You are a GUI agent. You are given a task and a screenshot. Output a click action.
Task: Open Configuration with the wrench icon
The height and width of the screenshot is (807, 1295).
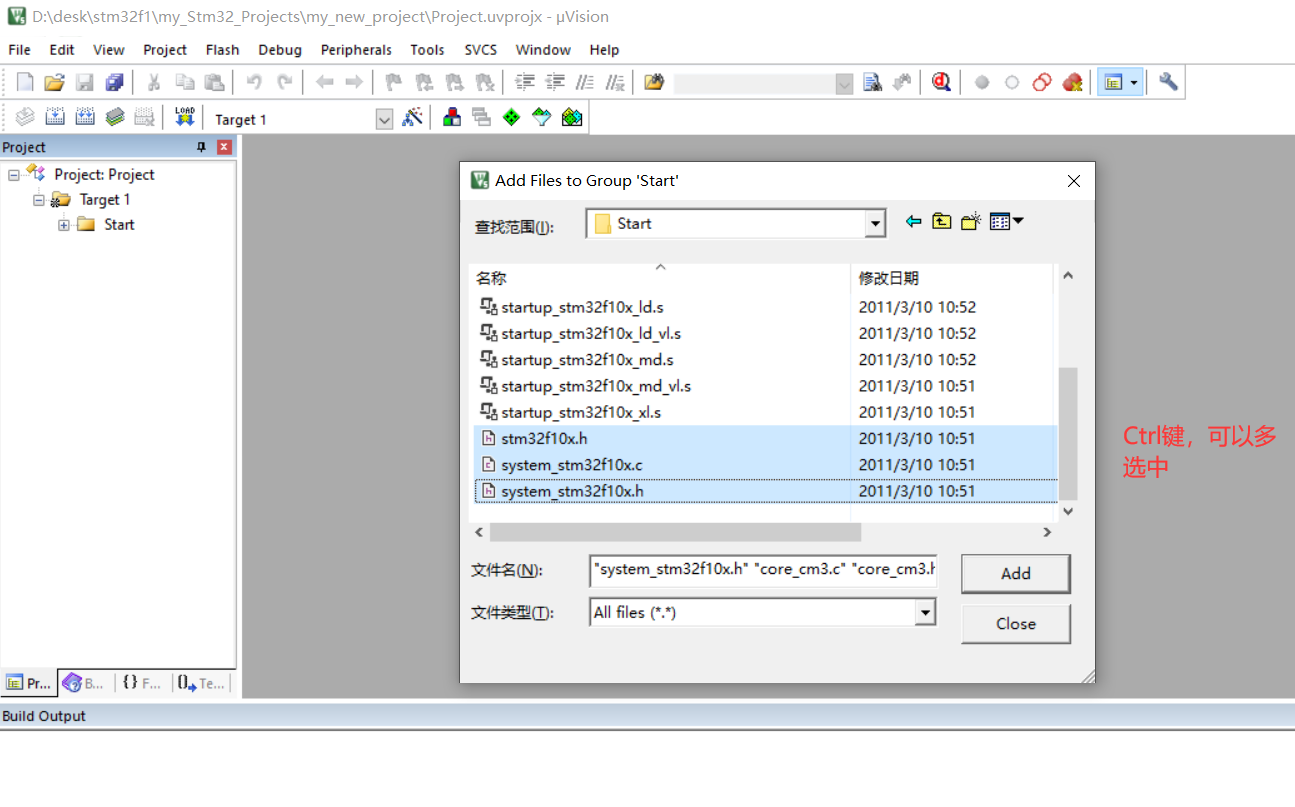pyautogui.click(x=1168, y=82)
